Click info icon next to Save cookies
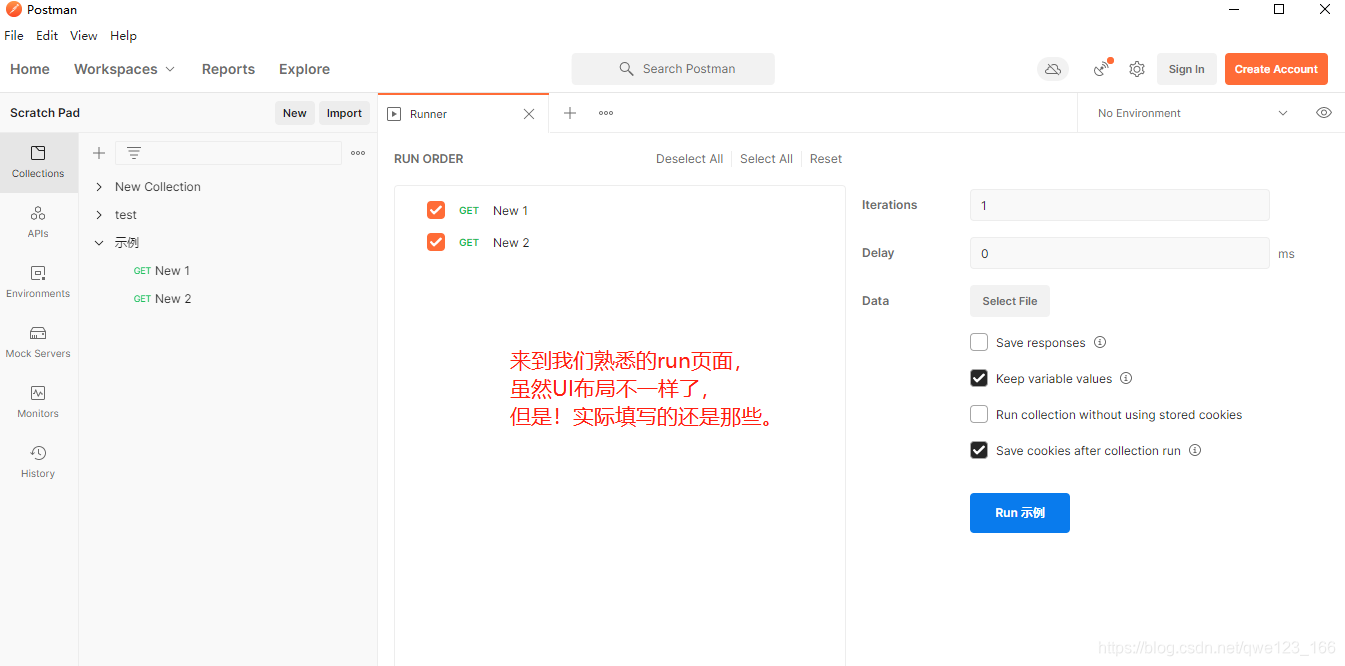 pyautogui.click(x=1195, y=450)
